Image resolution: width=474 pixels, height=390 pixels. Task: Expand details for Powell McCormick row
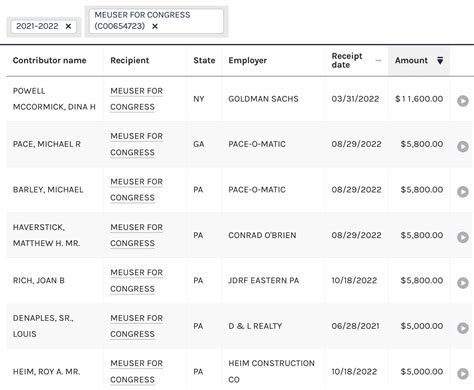463,101
